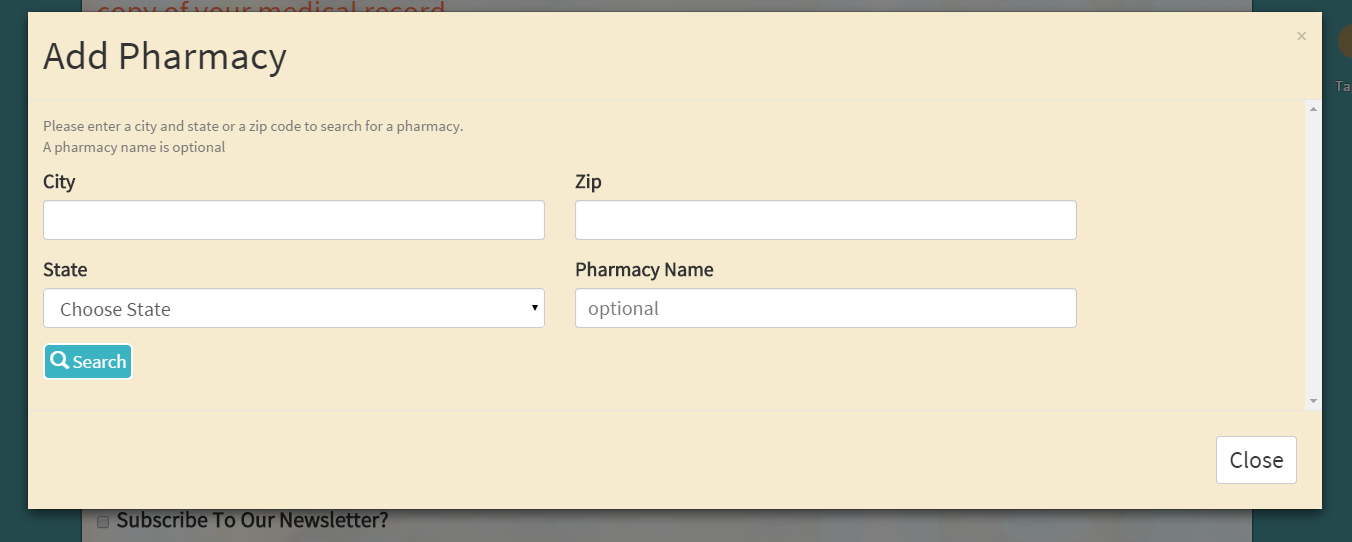This screenshot has width=1352, height=542.
Task: Open the Choose State dropdown
Action: pyautogui.click(x=294, y=309)
